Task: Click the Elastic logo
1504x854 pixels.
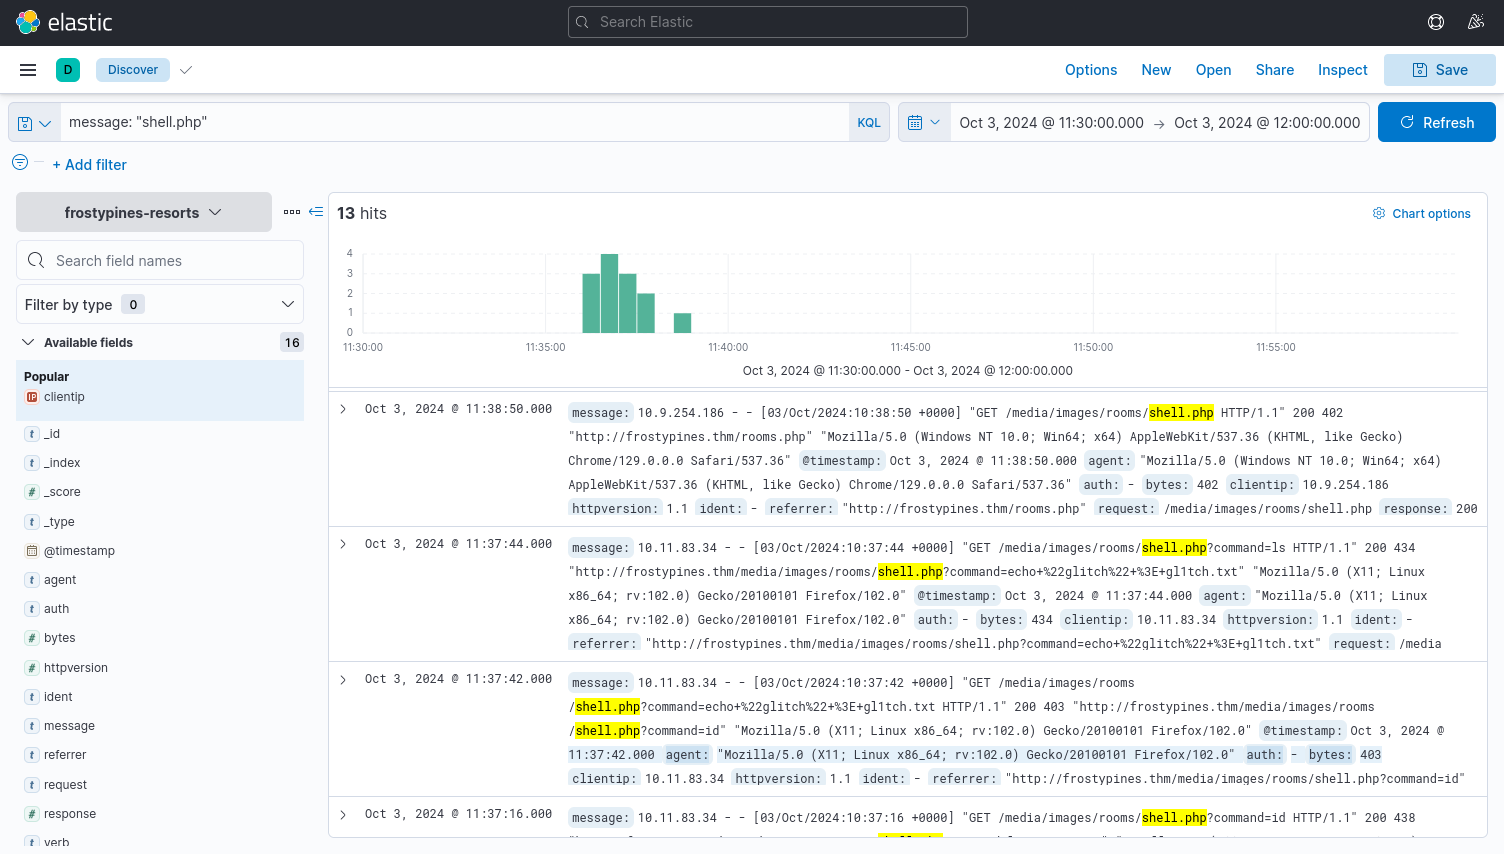Action: pyautogui.click(x=64, y=22)
